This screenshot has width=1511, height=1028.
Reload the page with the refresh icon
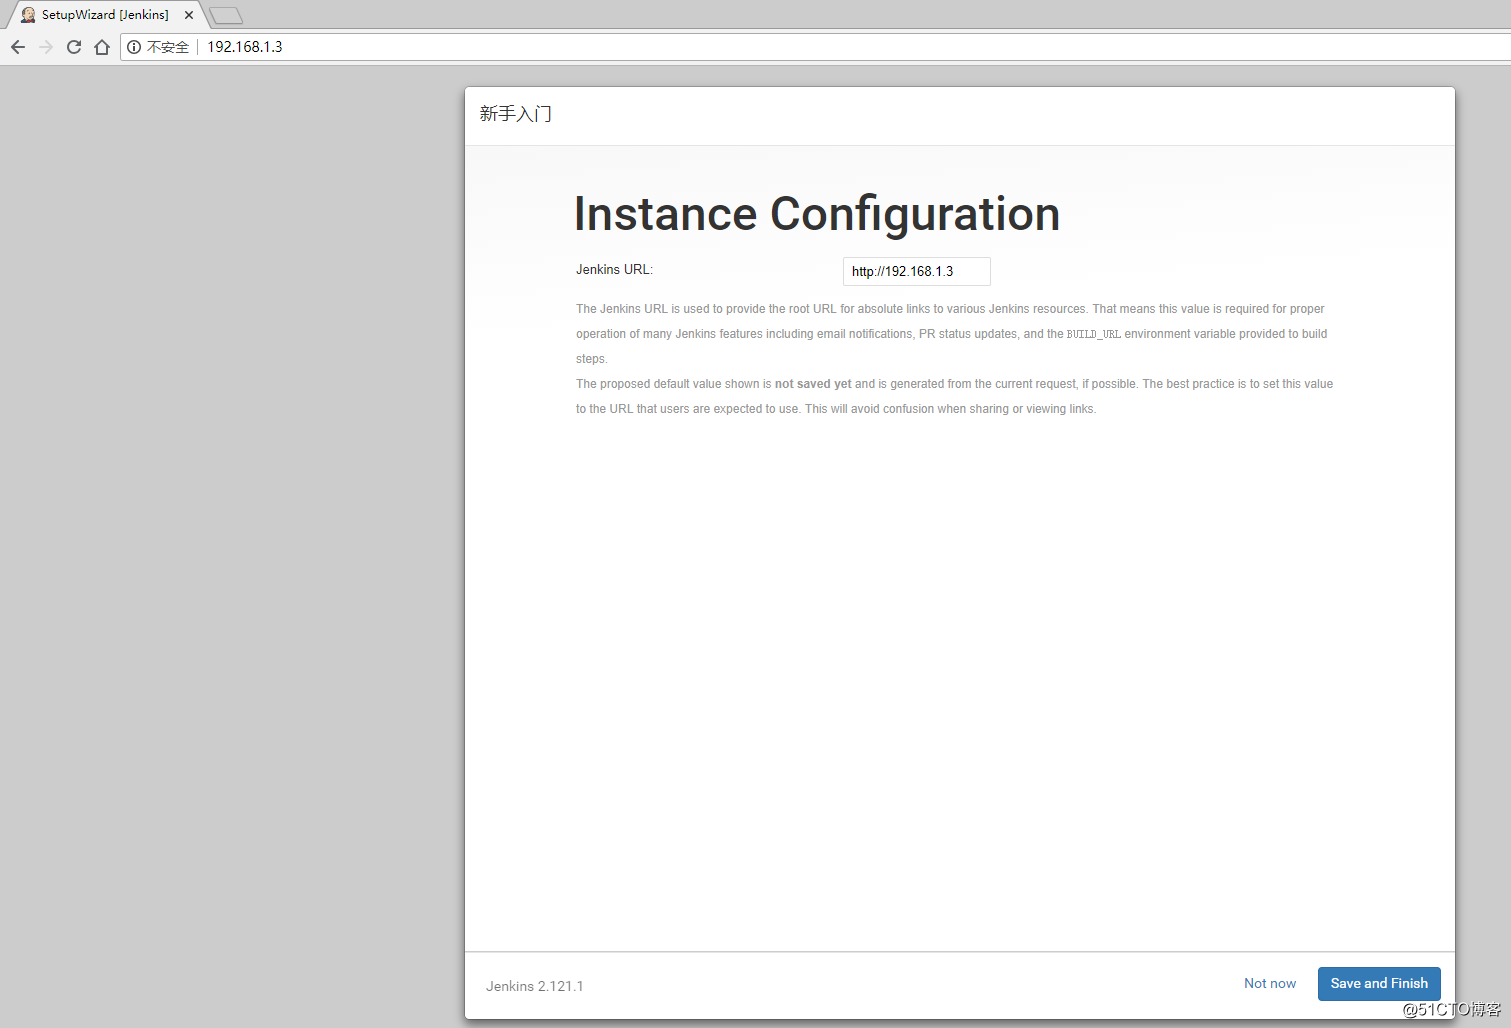tap(74, 47)
